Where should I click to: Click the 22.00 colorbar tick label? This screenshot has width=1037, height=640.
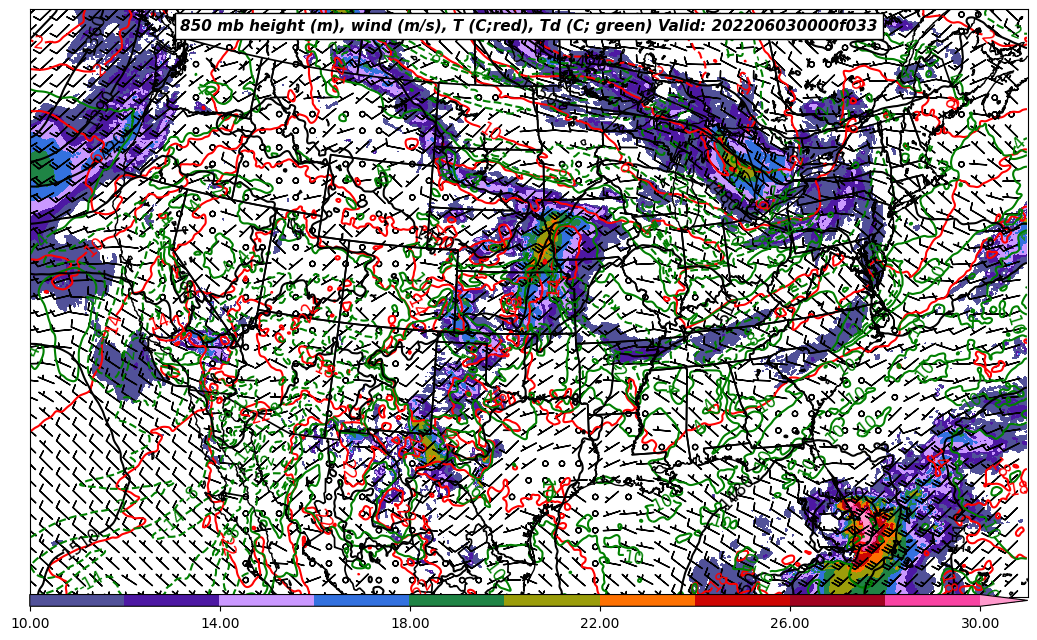[600, 624]
